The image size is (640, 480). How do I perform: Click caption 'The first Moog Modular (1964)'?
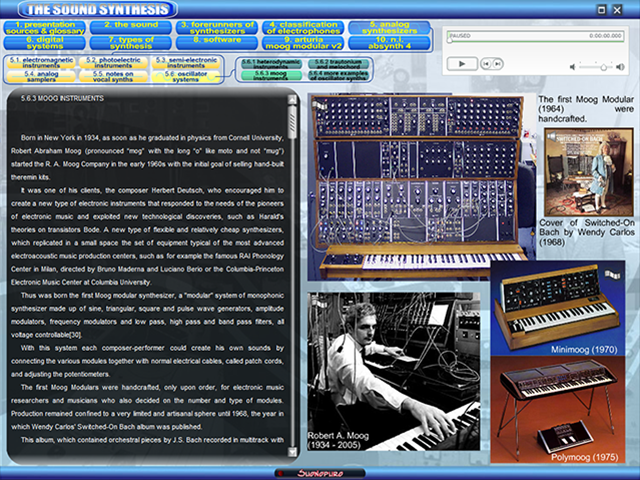586,109
